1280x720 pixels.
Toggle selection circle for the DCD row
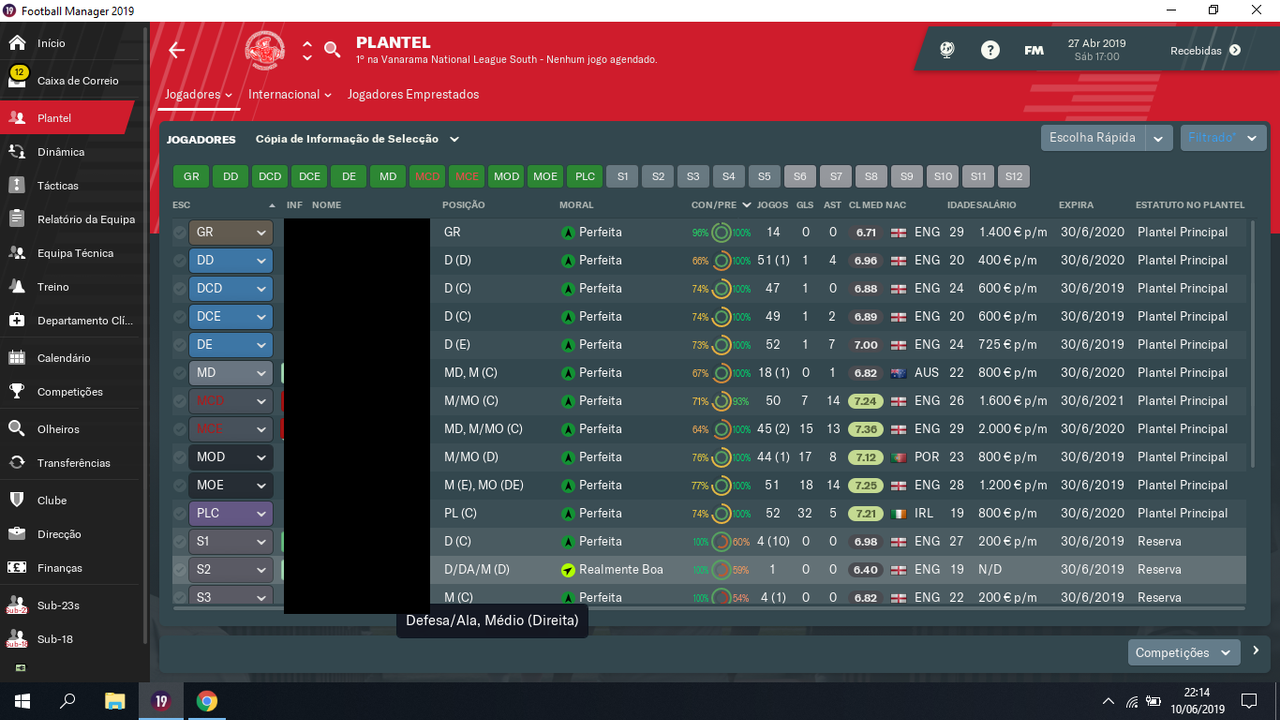click(179, 288)
